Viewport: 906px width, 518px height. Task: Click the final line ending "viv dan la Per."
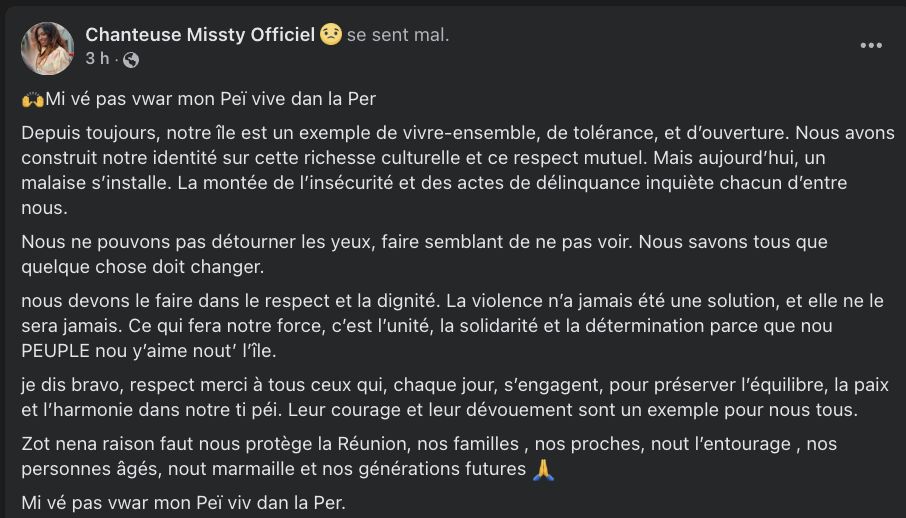click(x=183, y=502)
